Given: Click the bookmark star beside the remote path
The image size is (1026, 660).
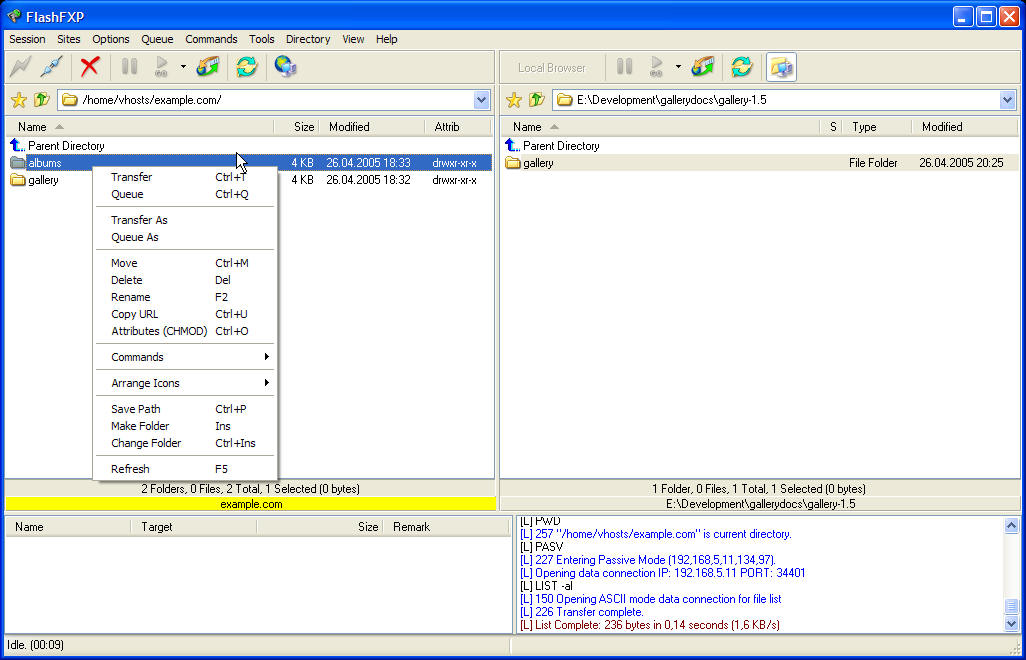Looking at the screenshot, I should coord(18,100).
